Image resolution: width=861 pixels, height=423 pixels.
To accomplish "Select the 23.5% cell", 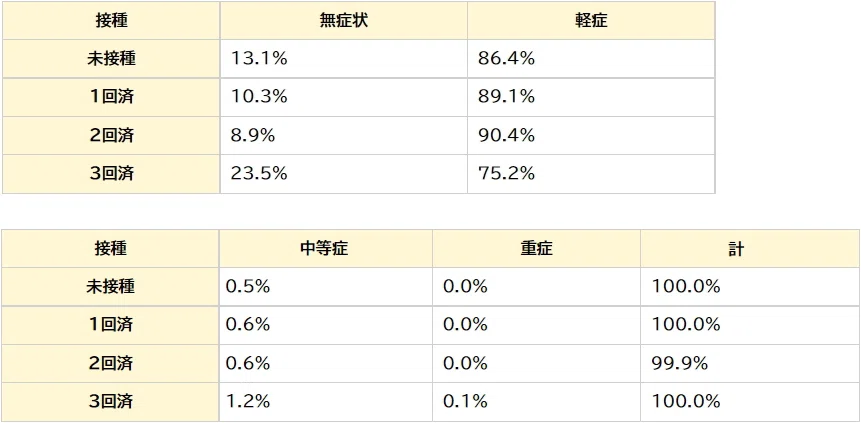I will 344,174.
